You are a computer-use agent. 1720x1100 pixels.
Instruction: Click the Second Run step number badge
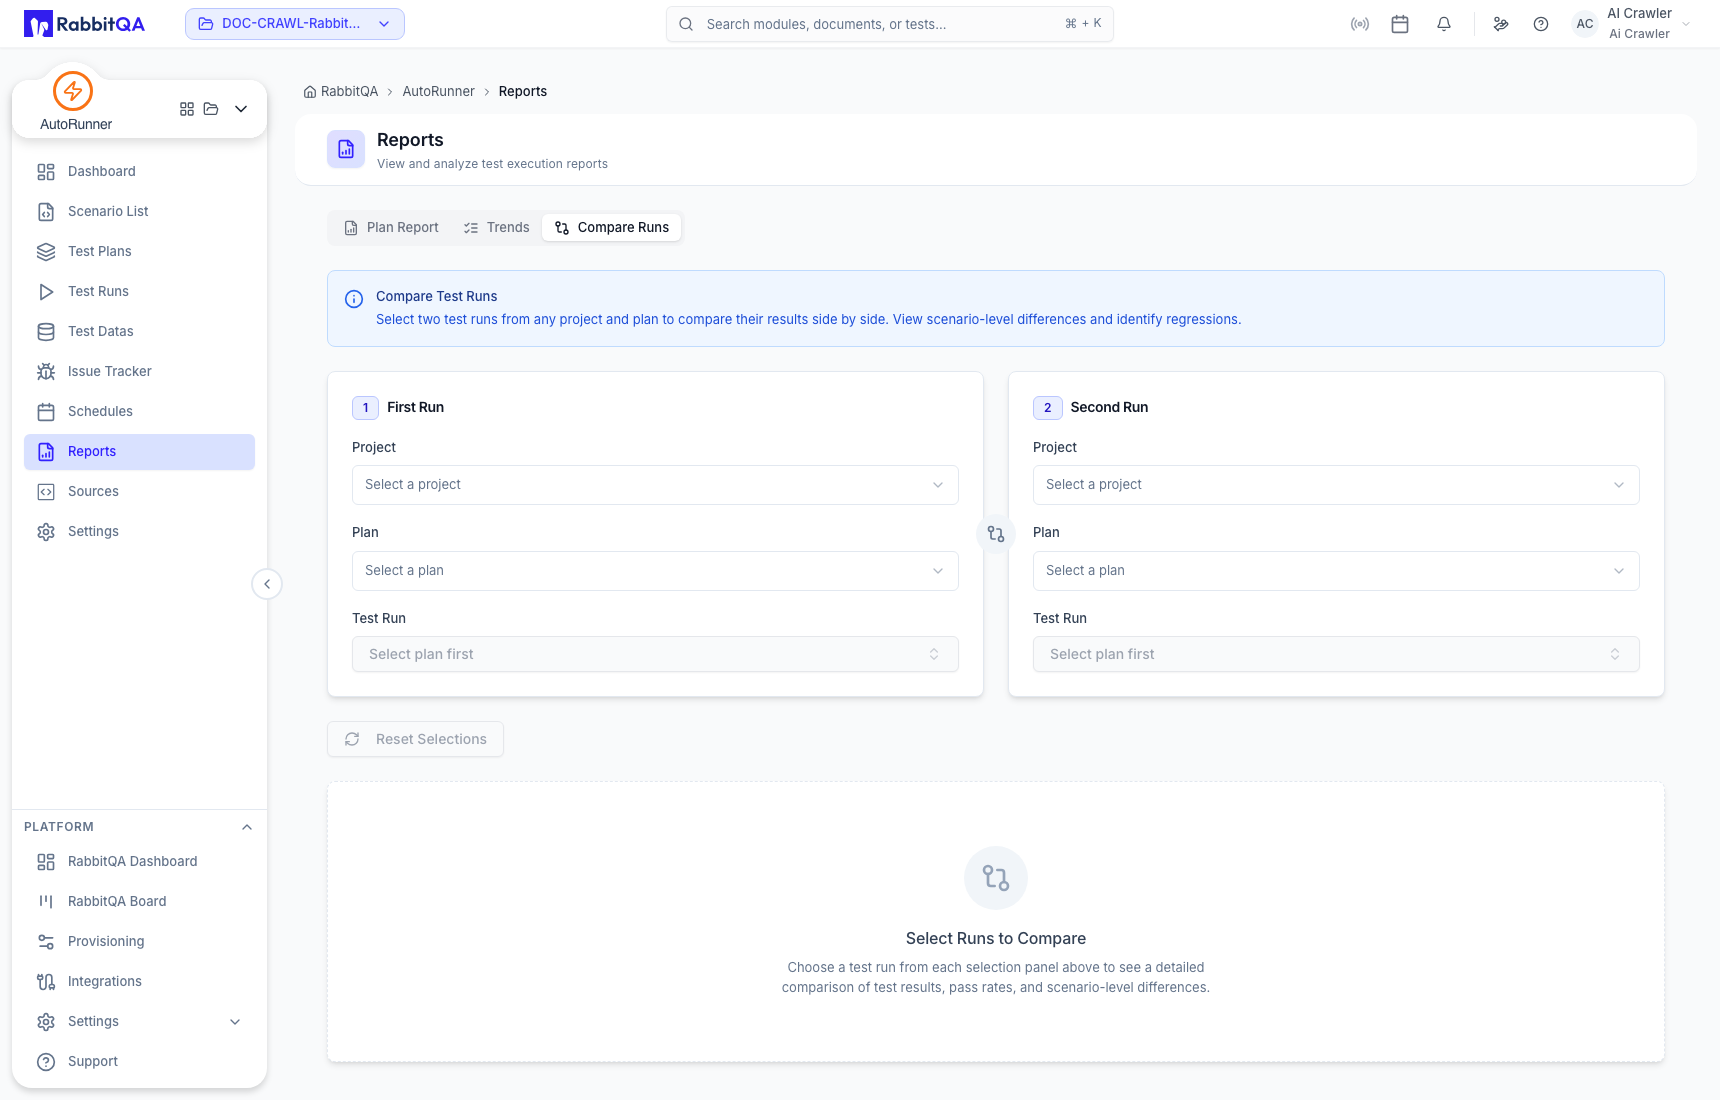pos(1047,408)
